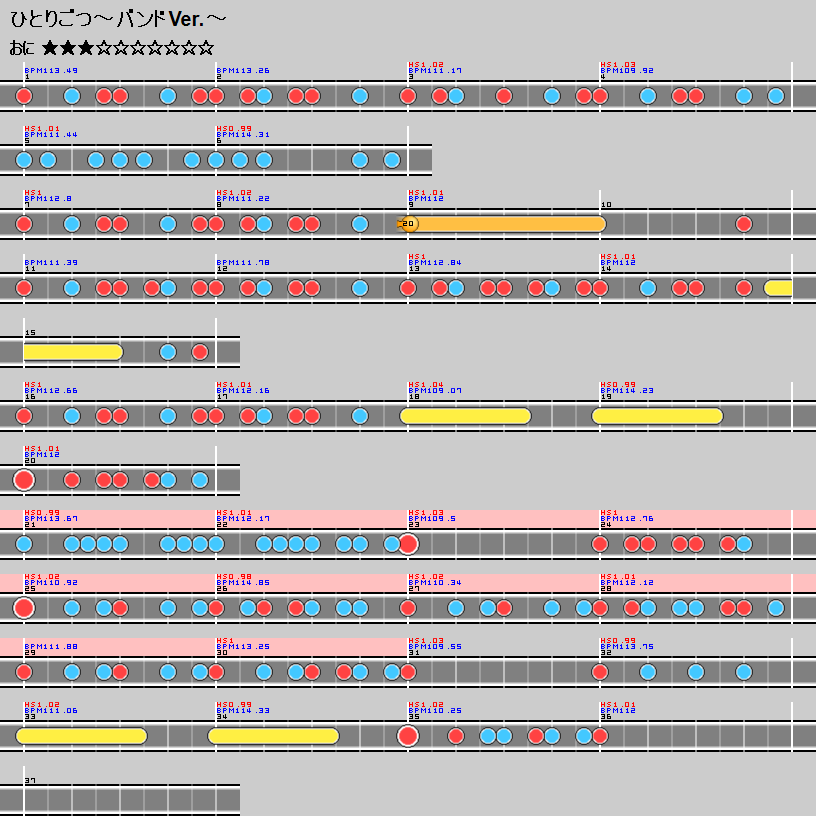Click the BPM113.49 label at measure 1

(51, 71)
